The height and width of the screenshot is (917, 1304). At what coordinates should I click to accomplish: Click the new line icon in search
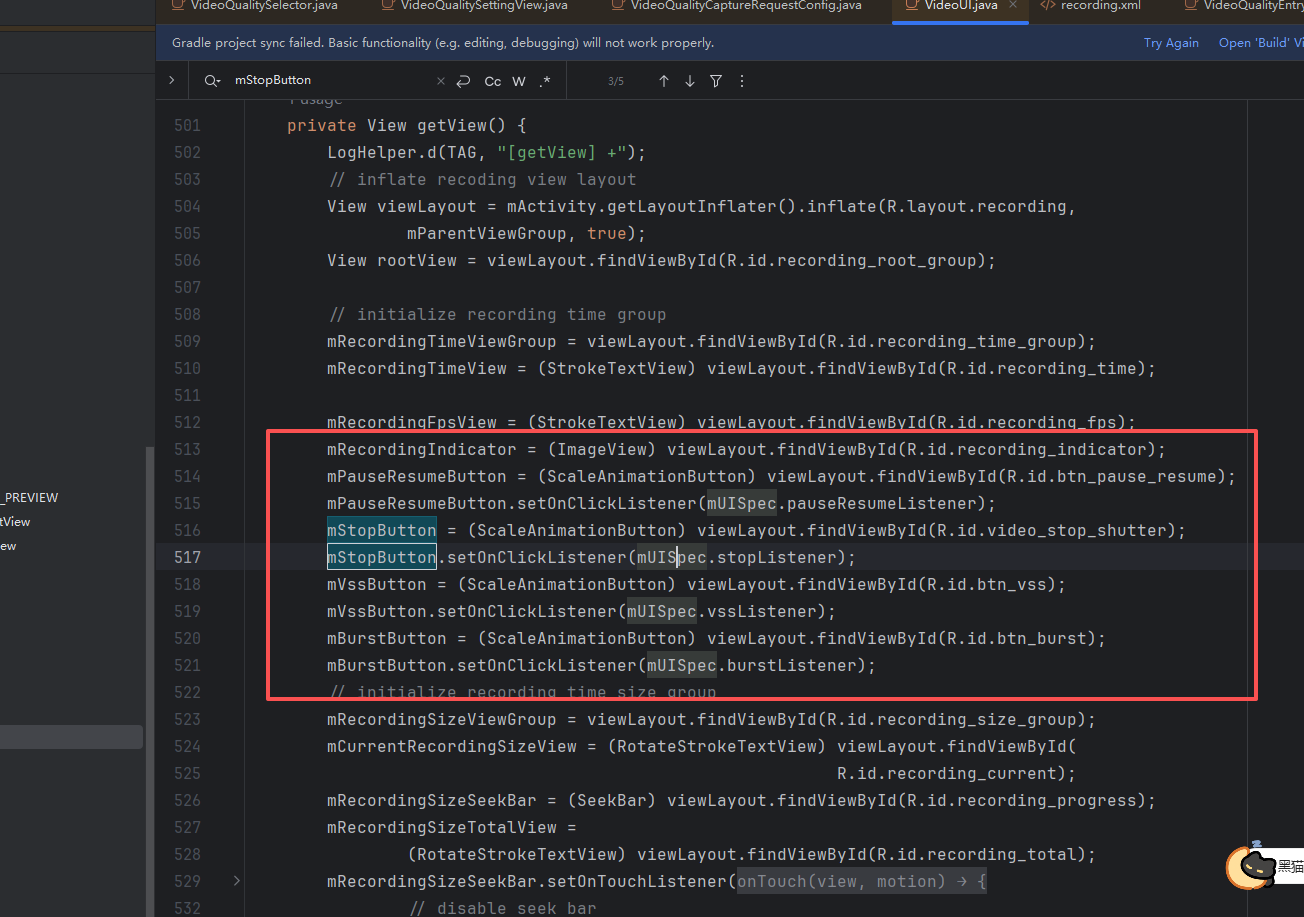tap(463, 81)
